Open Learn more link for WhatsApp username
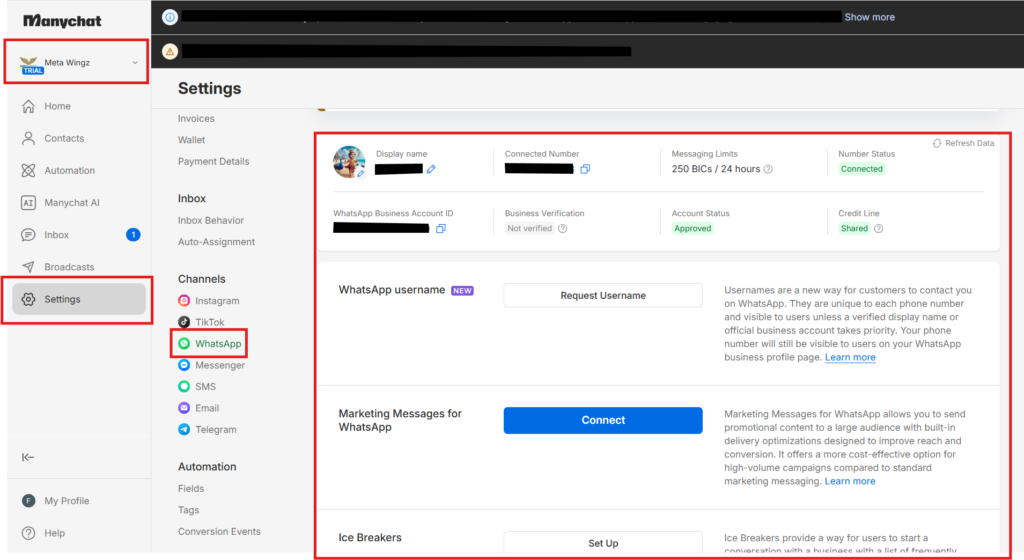 (850, 357)
